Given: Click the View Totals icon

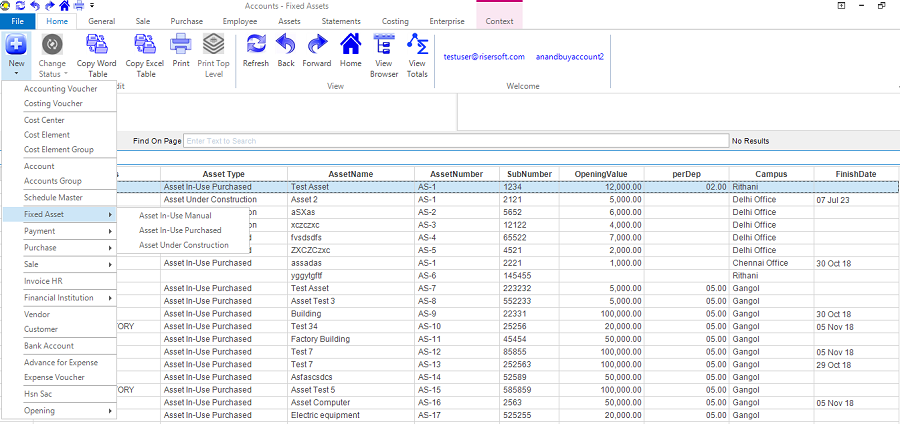Looking at the screenshot, I should [417, 54].
